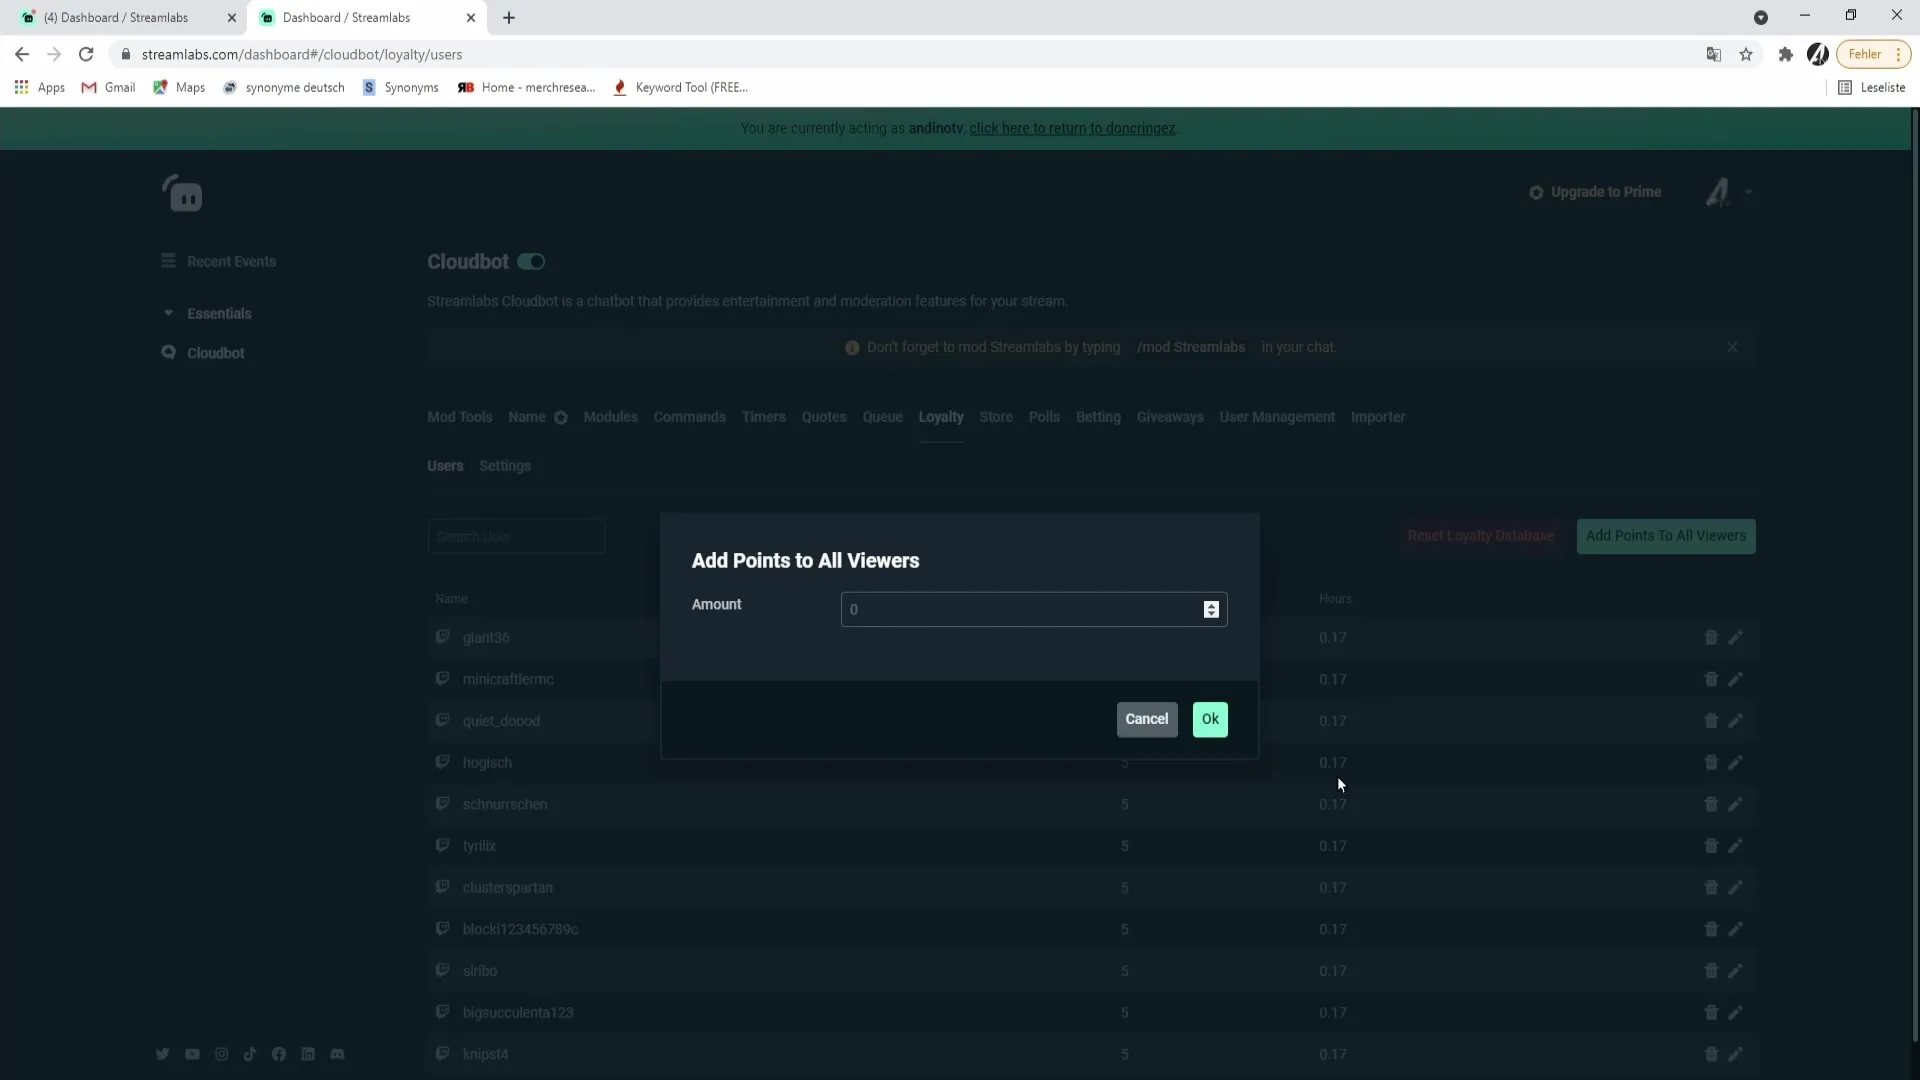Open the Quotes tab

pyautogui.click(x=824, y=417)
